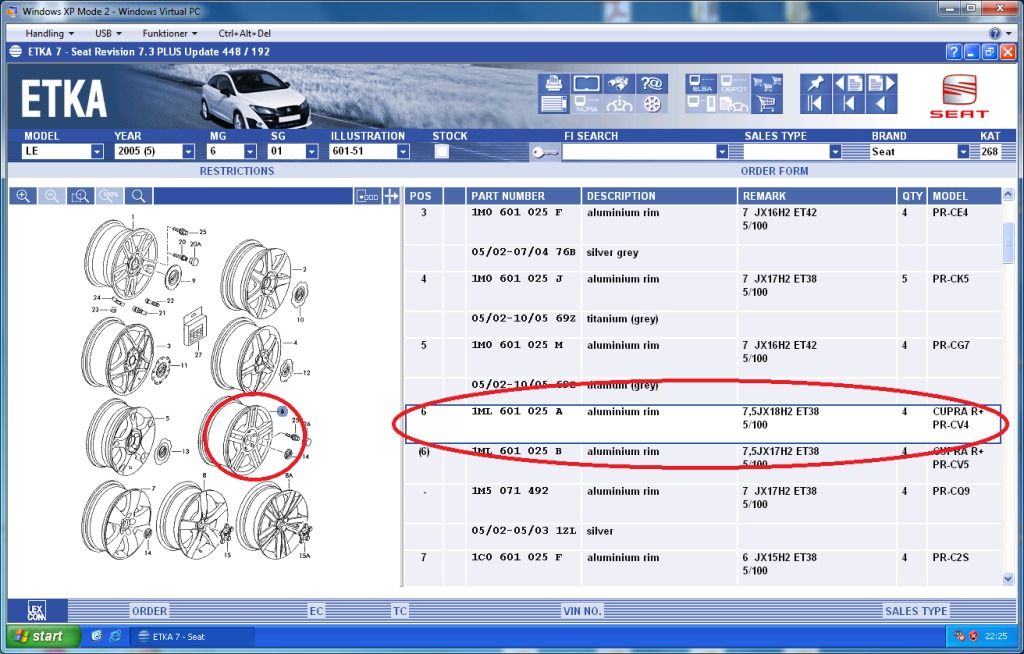Click the PART NUMBER column header
Screen dimensions: 1024x654
(523, 196)
